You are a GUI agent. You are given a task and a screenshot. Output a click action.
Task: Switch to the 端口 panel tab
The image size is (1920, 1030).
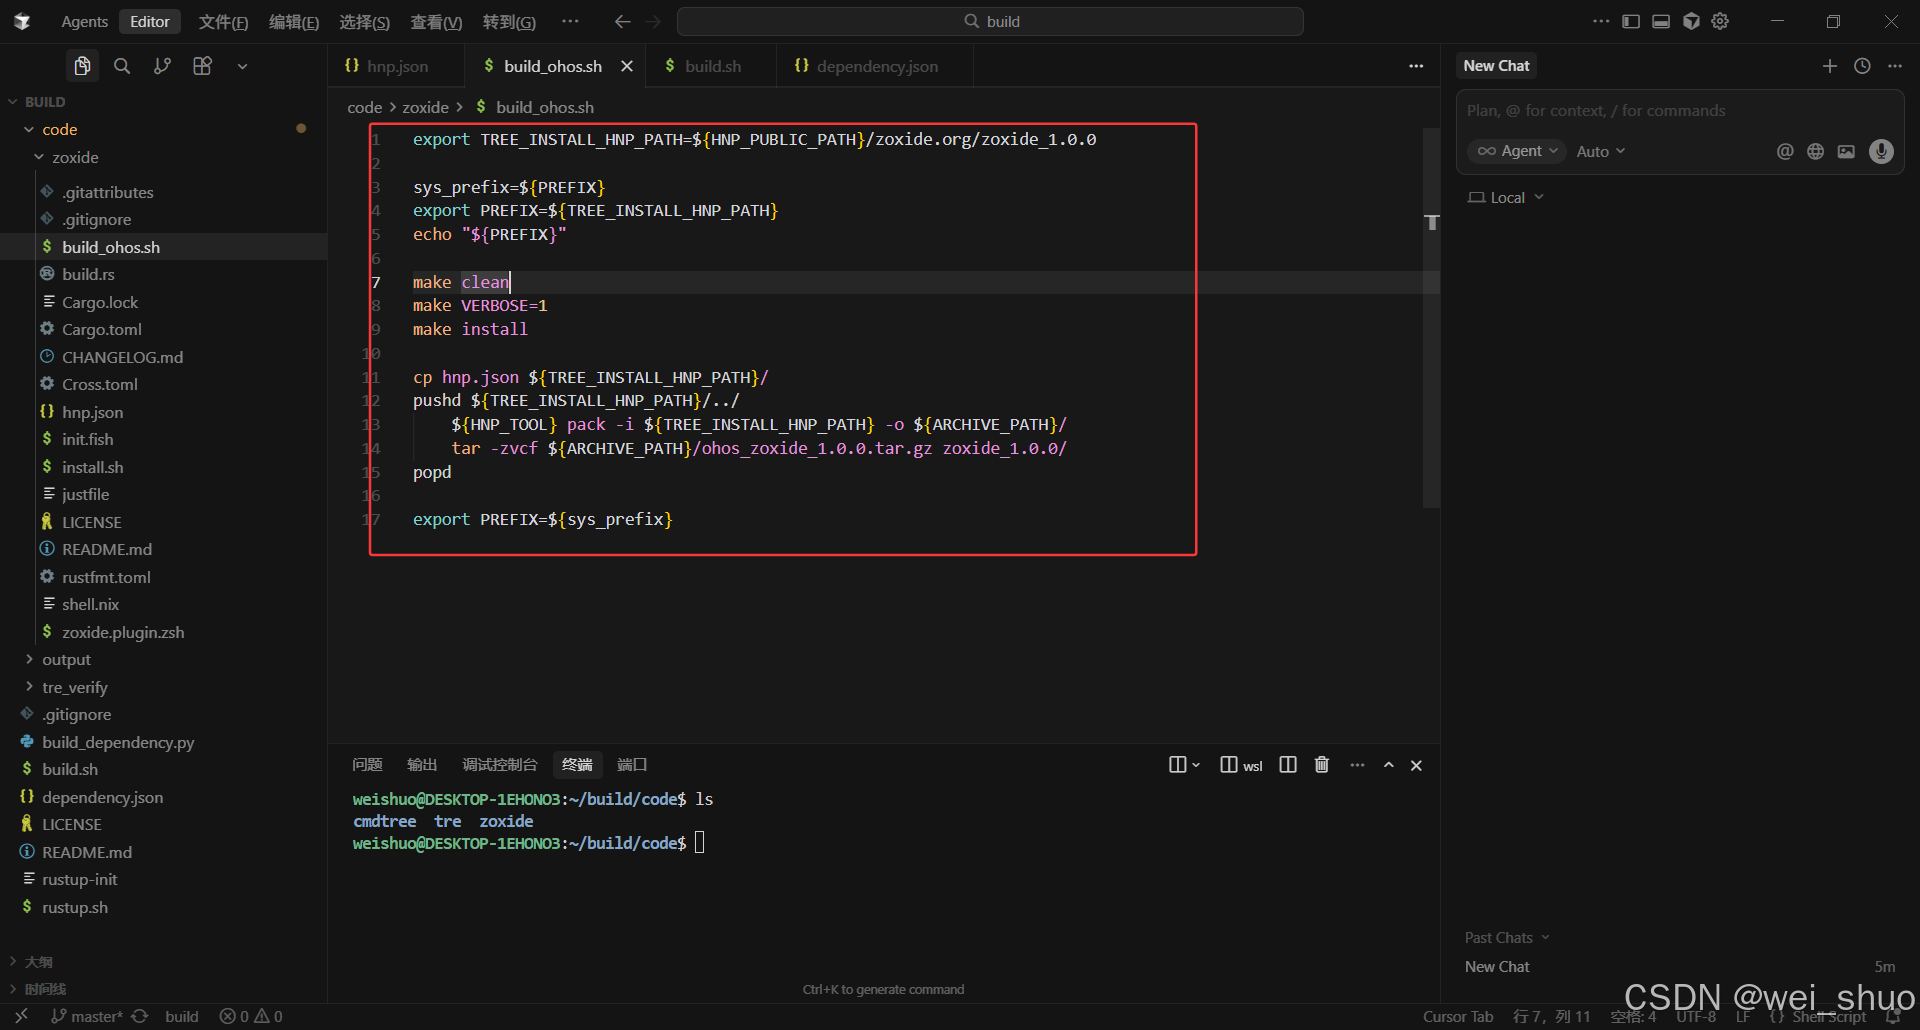632,765
